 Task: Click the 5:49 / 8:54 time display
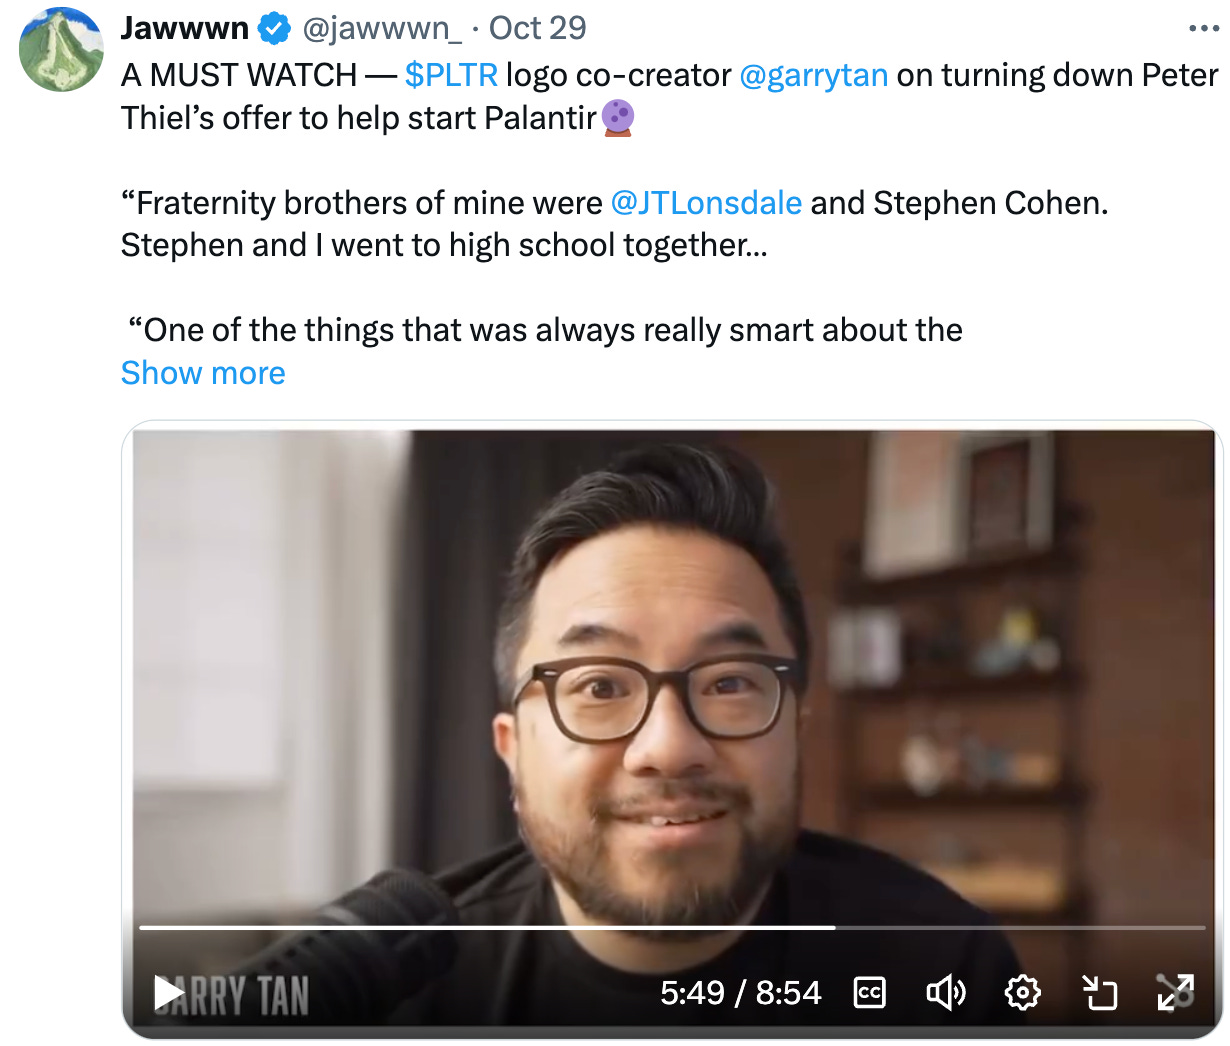740,993
